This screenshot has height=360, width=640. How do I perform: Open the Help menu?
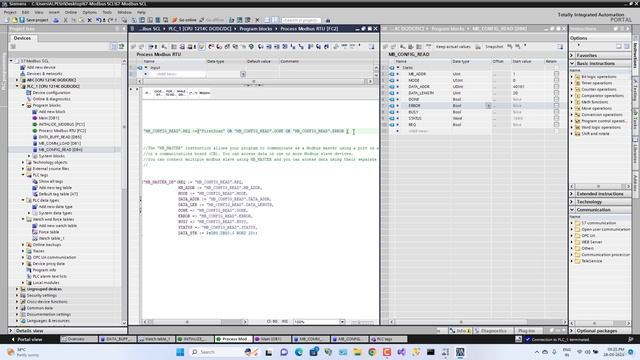[141, 12]
